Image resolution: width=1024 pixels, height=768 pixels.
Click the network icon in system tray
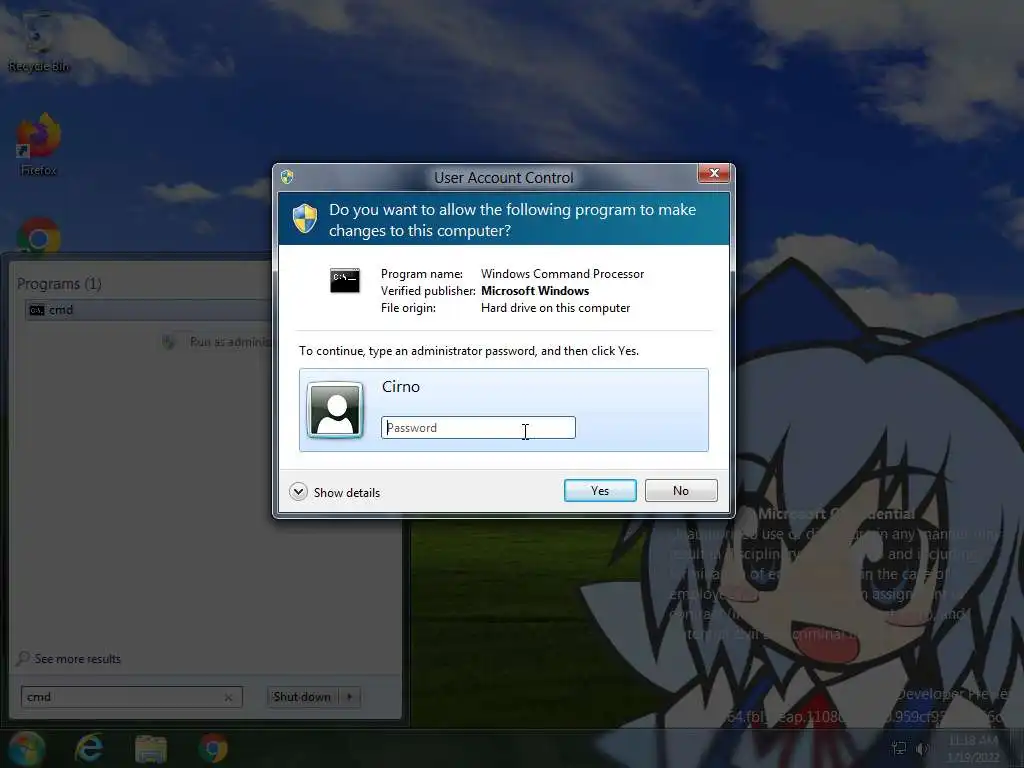click(x=899, y=748)
